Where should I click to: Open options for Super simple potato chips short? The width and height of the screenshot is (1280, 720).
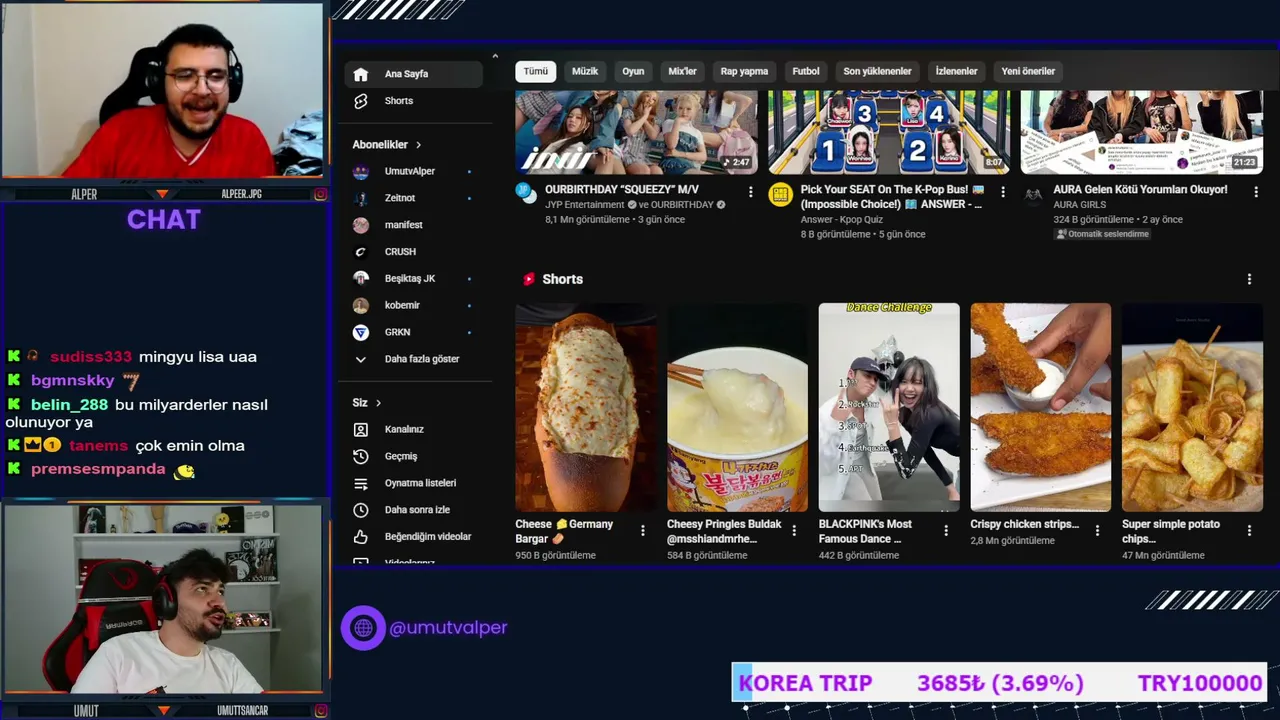(x=1249, y=530)
